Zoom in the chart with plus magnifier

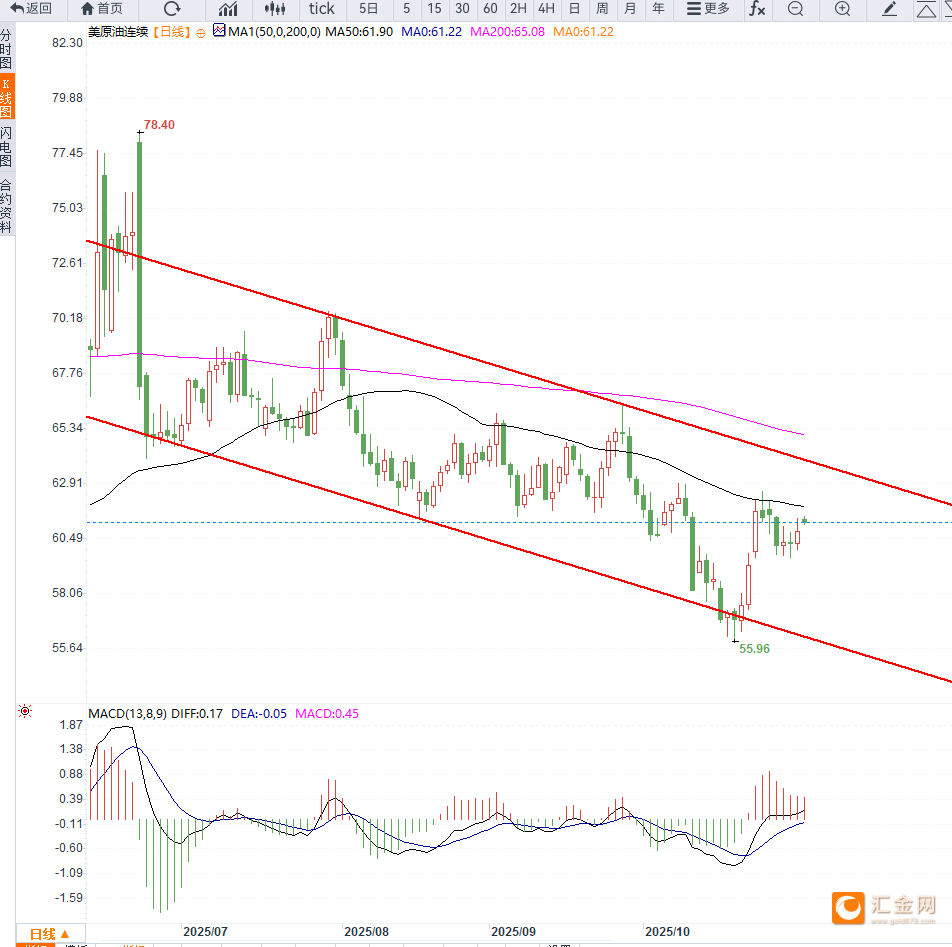click(x=842, y=8)
